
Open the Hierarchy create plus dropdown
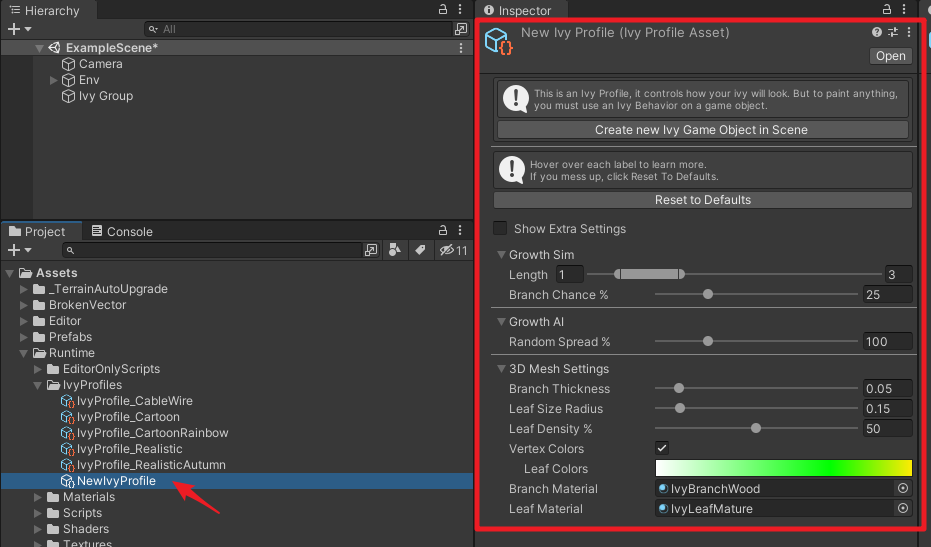[19, 29]
